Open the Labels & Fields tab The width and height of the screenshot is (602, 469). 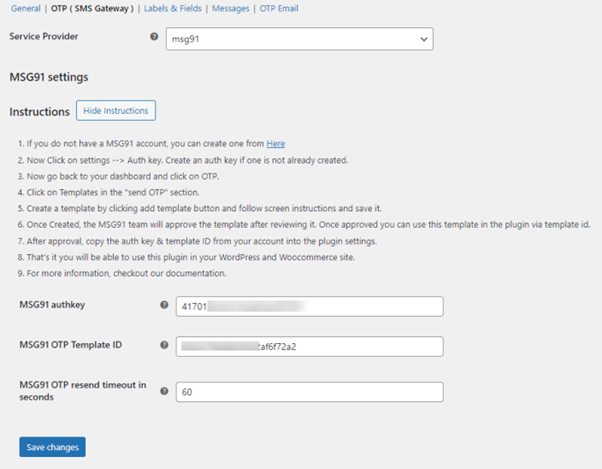(x=172, y=8)
